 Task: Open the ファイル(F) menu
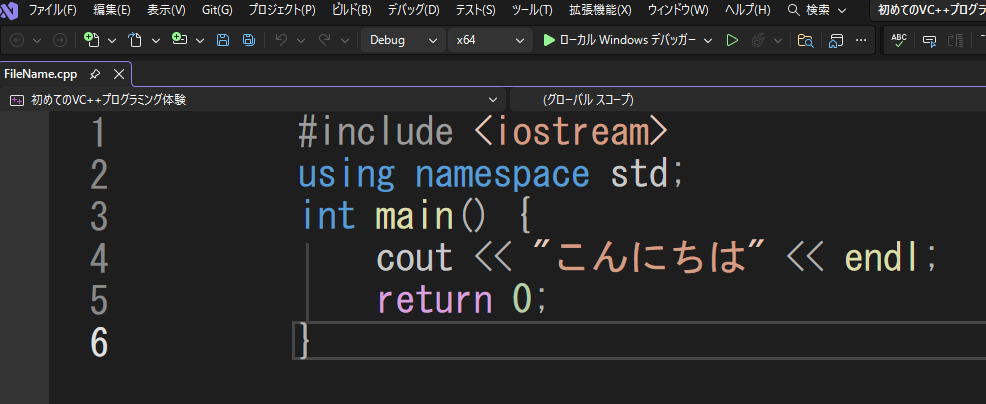pos(52,10)
